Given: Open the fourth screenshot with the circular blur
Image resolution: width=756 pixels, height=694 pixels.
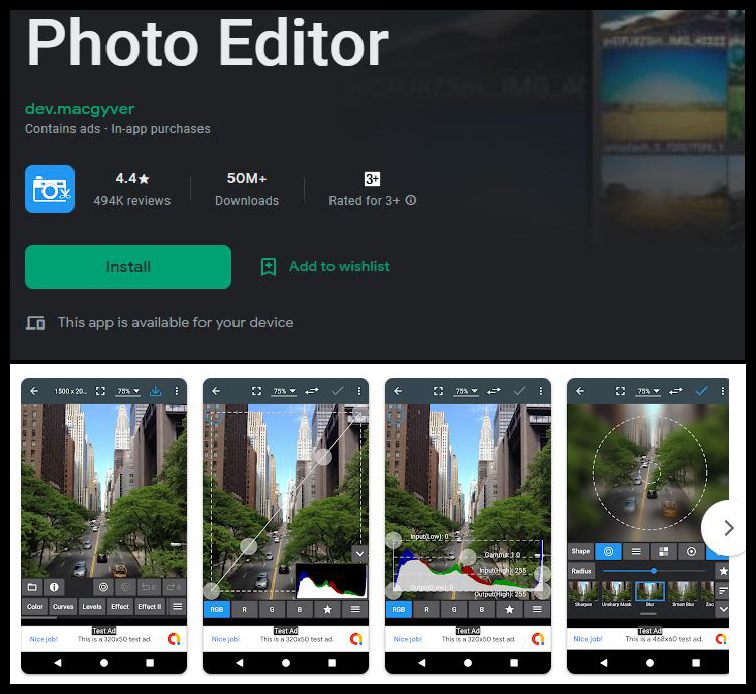Looking at the screenshot, I should (x=648, y=526).
